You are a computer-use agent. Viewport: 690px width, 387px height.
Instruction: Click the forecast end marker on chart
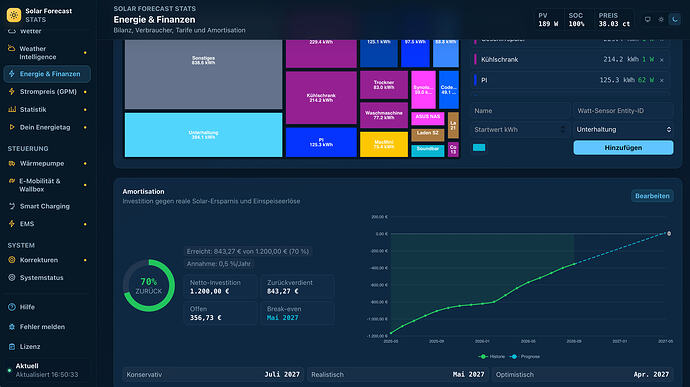669,234
